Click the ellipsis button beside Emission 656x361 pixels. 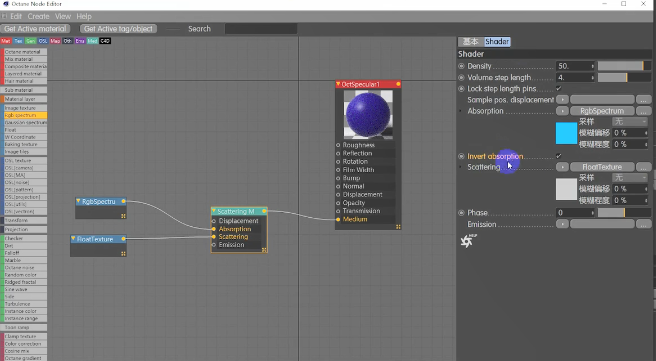(643, 224)
